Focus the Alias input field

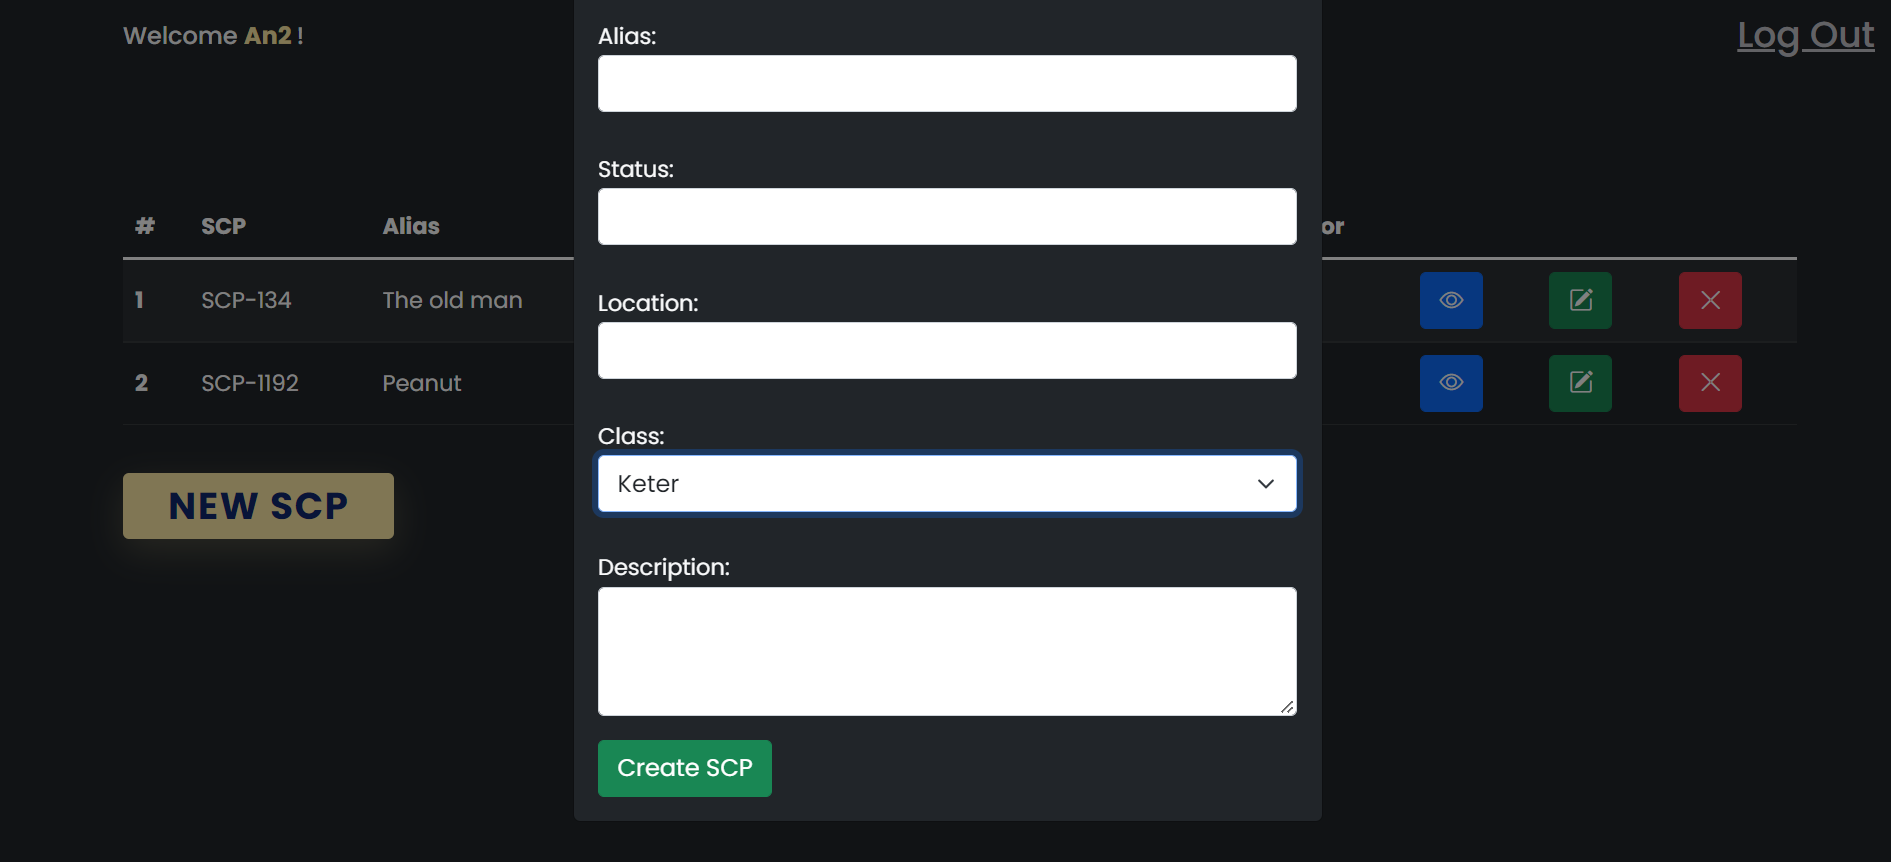[947, 84]
